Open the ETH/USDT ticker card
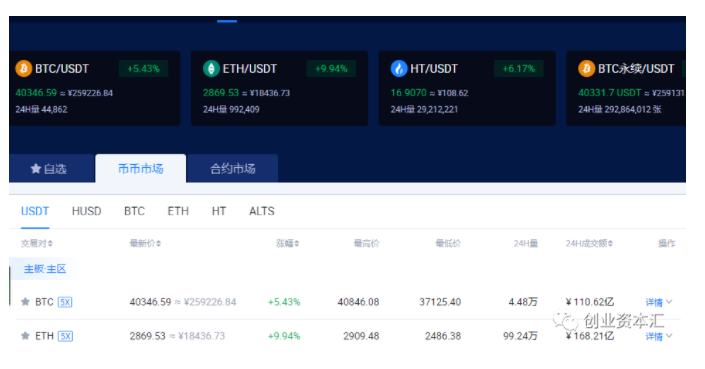The width and height of the screenshot is (705, 369). point(279,88)
